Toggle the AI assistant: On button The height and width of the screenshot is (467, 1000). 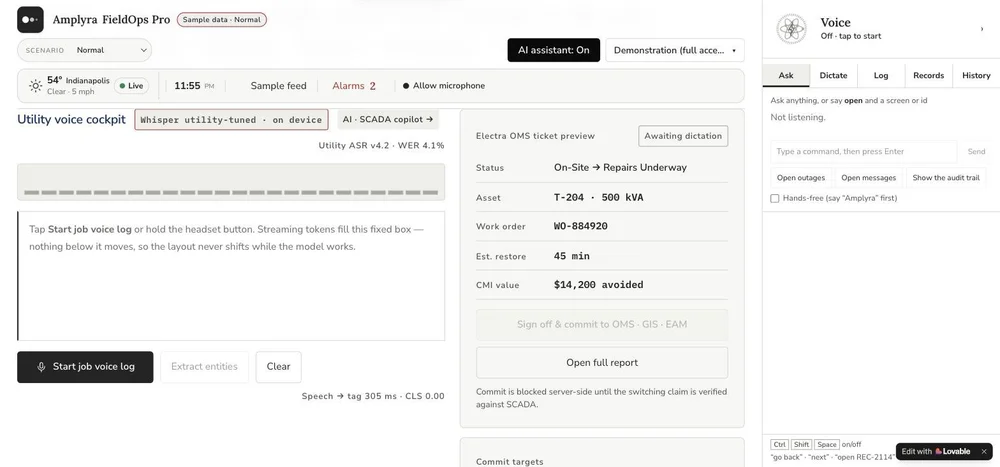[554, 50]
